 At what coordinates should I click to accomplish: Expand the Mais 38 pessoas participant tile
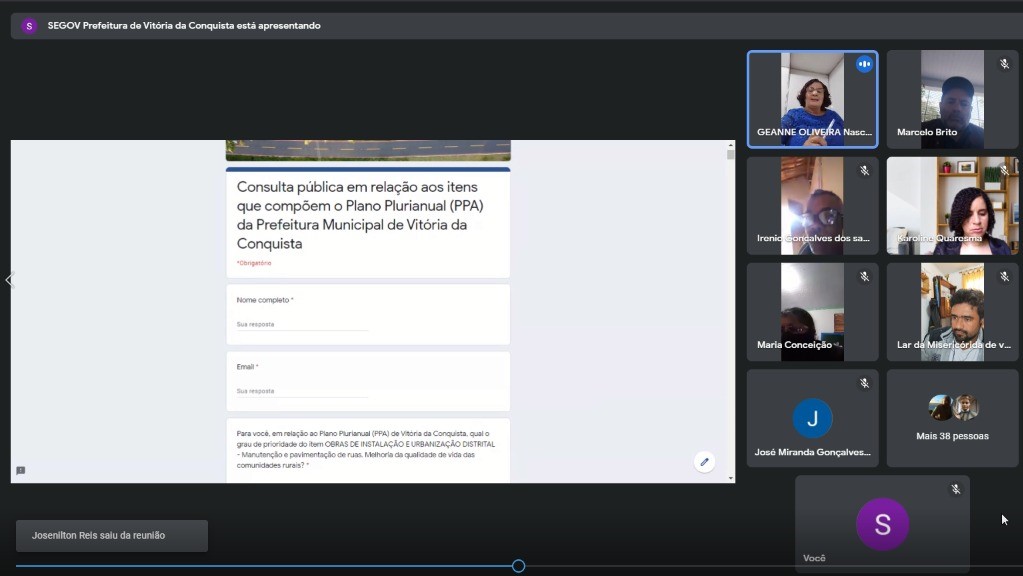(x=952, y=418)
